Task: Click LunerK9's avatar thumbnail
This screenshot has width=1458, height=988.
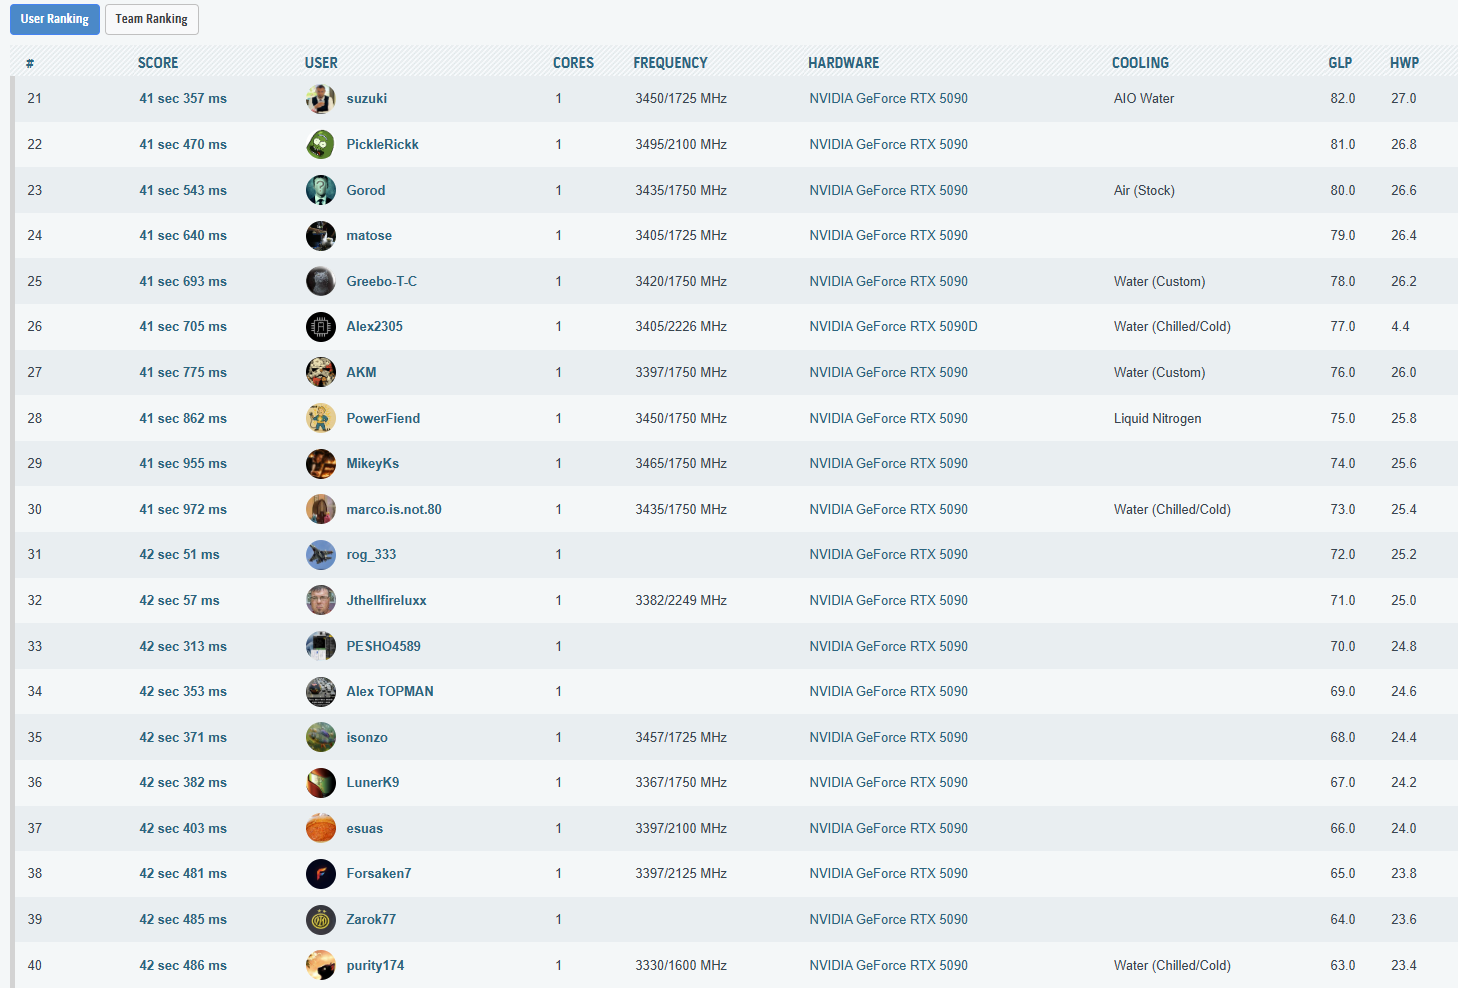Action: [320, 783]
